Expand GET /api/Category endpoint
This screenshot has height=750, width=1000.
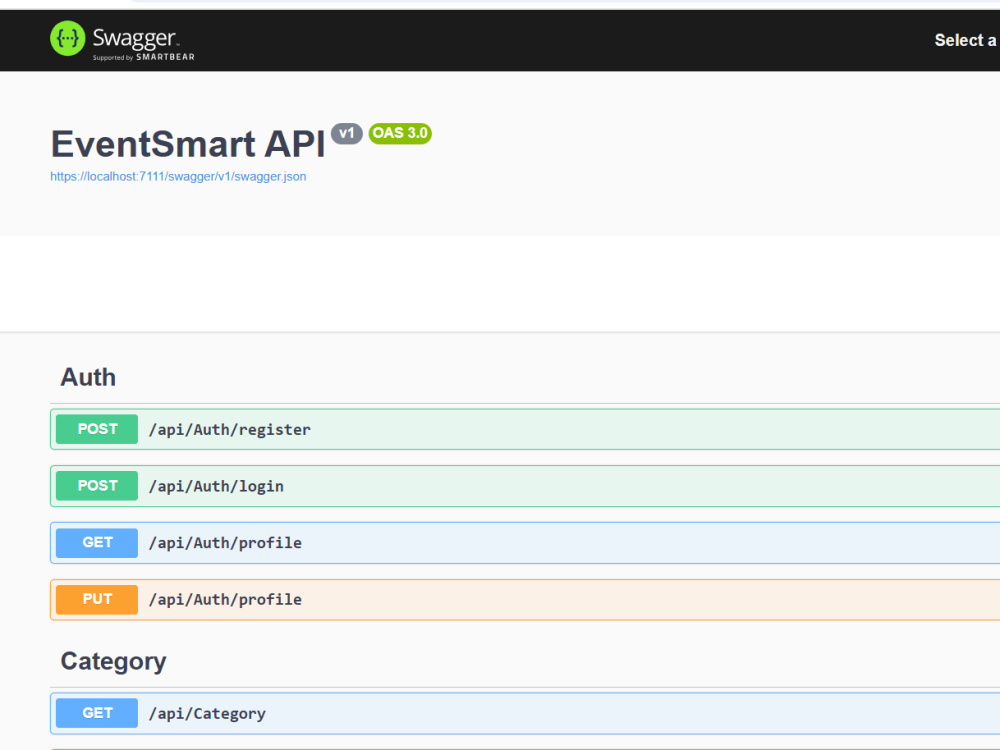(525, 713)
